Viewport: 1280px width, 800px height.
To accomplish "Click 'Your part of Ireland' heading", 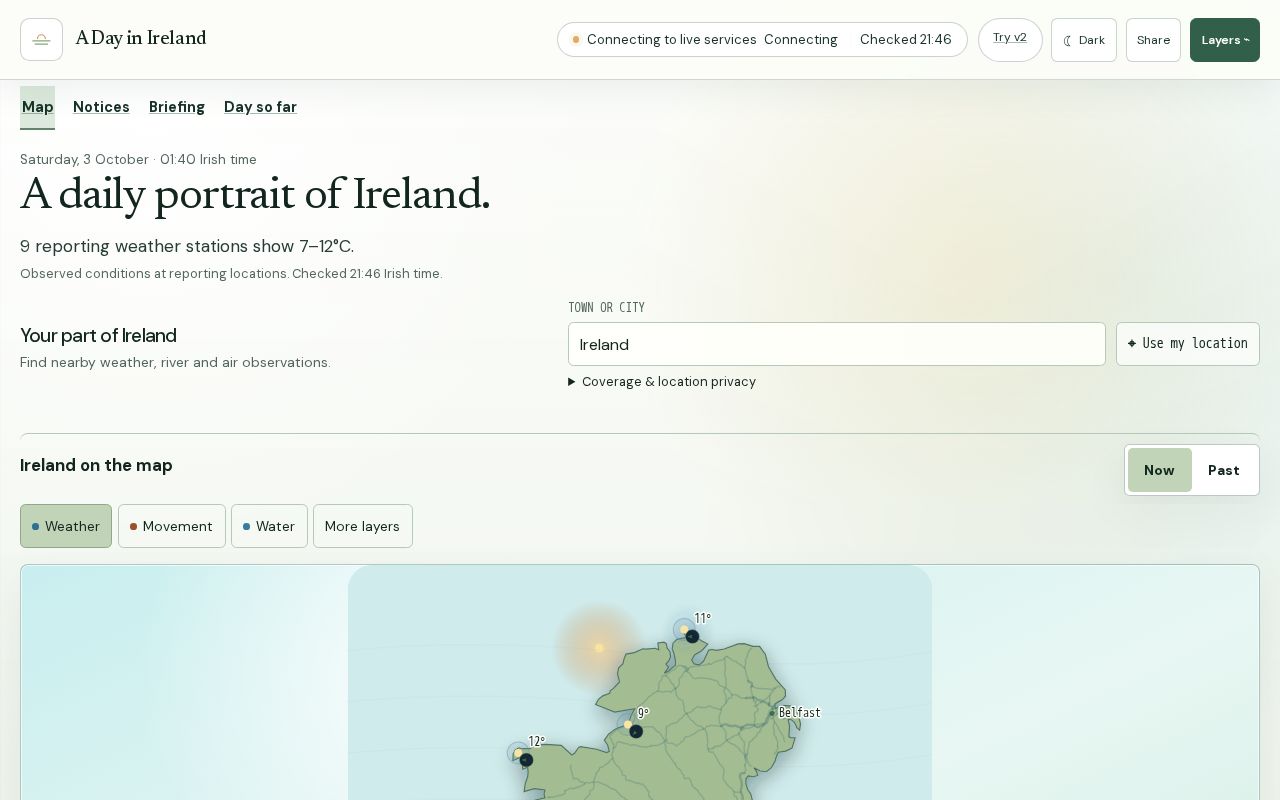I will [x=98, y=336].
